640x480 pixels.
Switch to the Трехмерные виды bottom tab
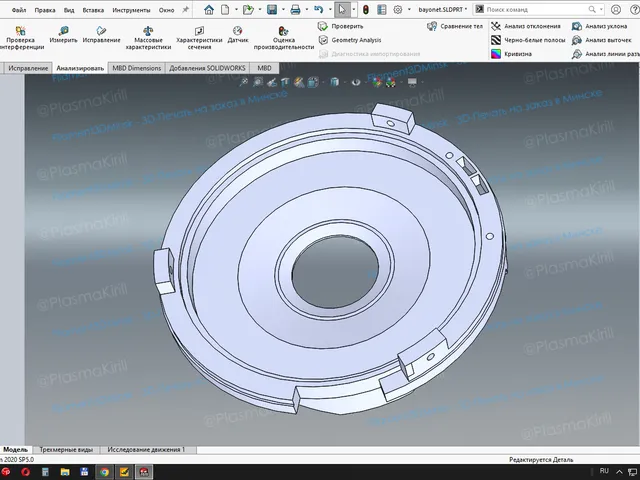[66, 449]
